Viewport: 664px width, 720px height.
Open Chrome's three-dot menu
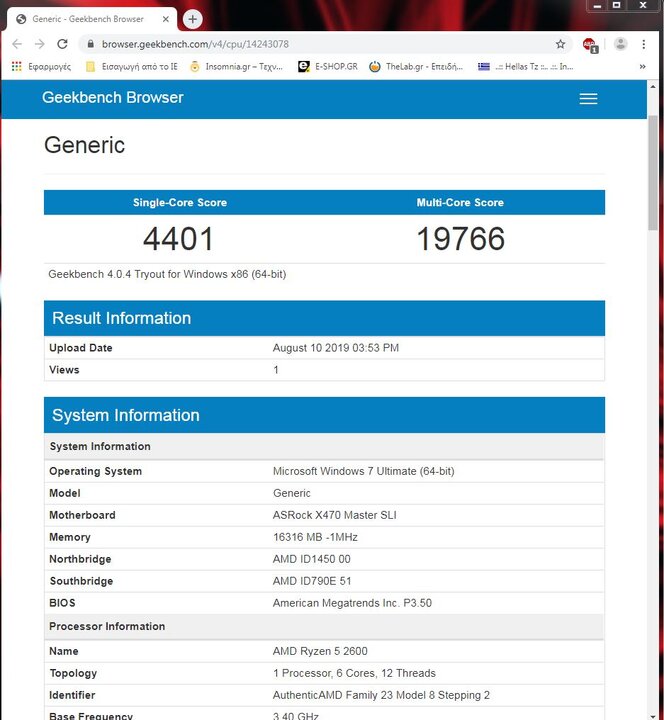643,44
